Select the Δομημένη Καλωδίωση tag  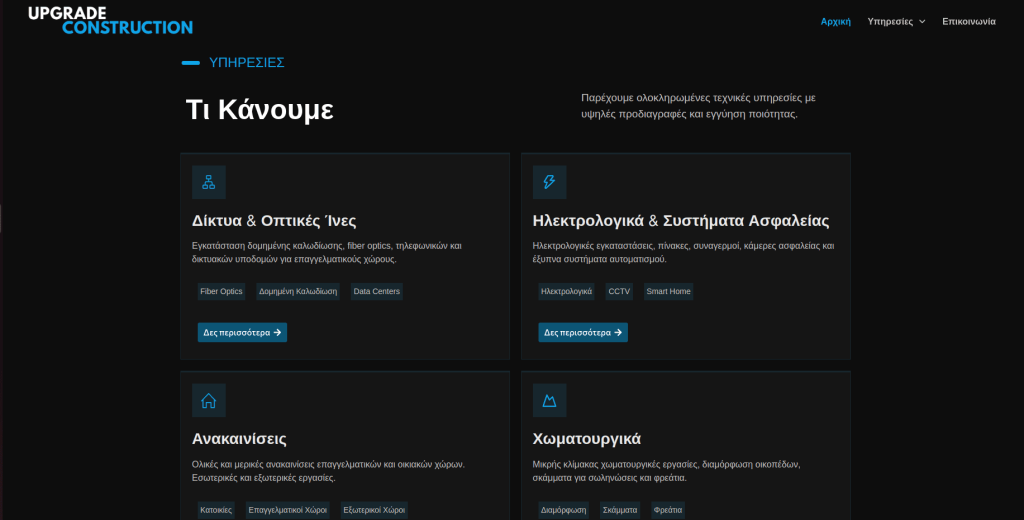coord(298,292)
